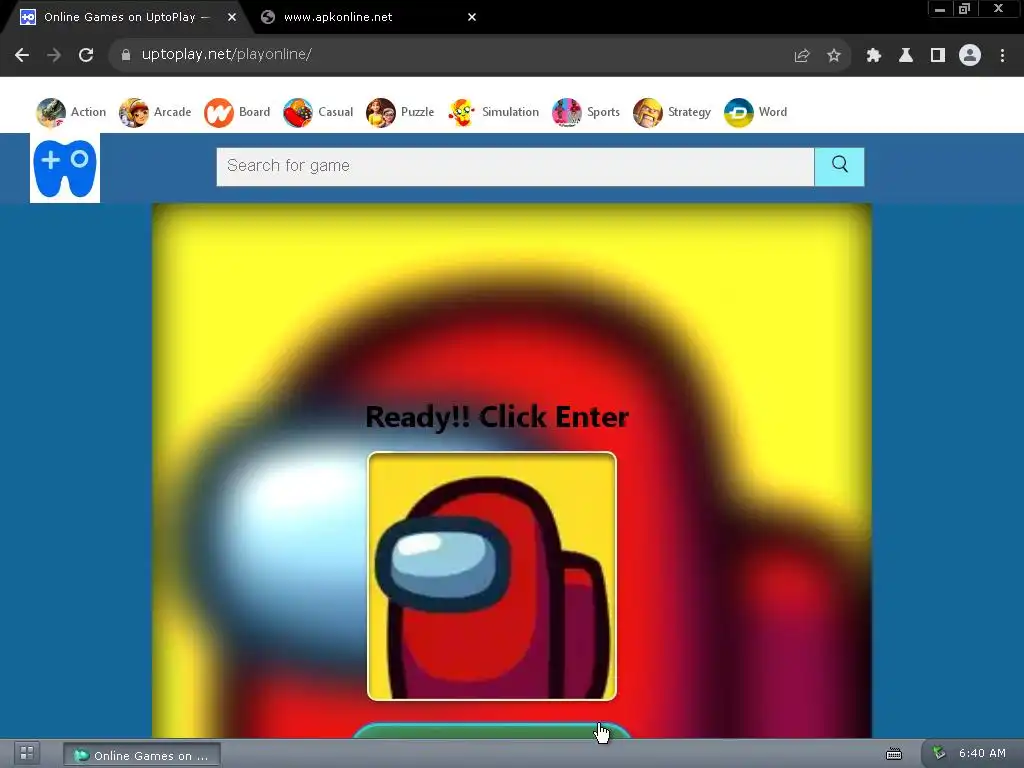This screenshot has height=768, width=1024.
Task: Bookmark this tab with the star icon
Action: point(834,56)
